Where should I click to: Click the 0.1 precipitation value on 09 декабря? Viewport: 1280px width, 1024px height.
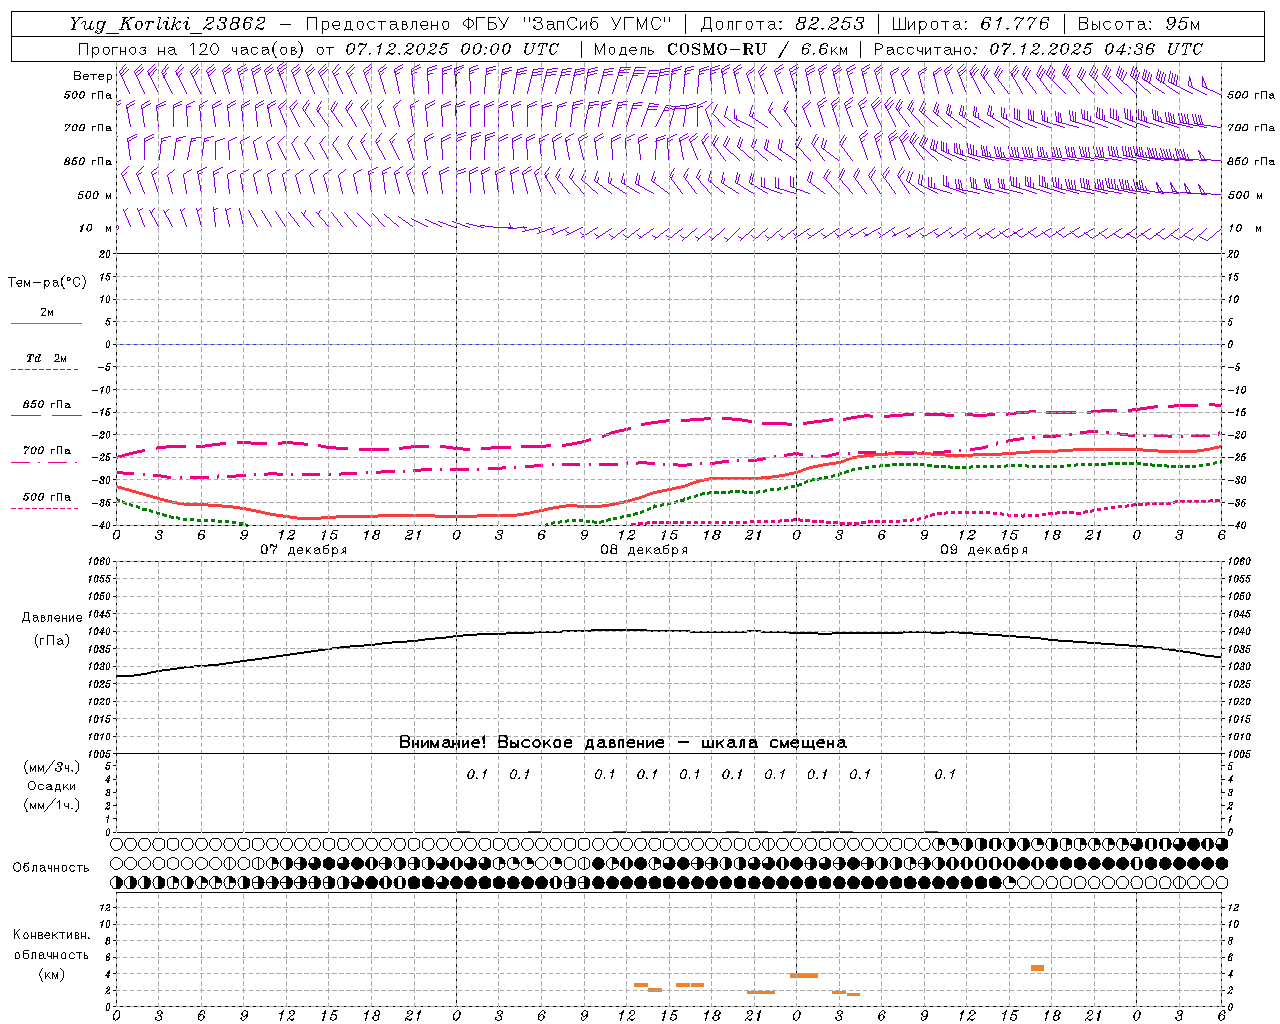(x=945, y=774)
